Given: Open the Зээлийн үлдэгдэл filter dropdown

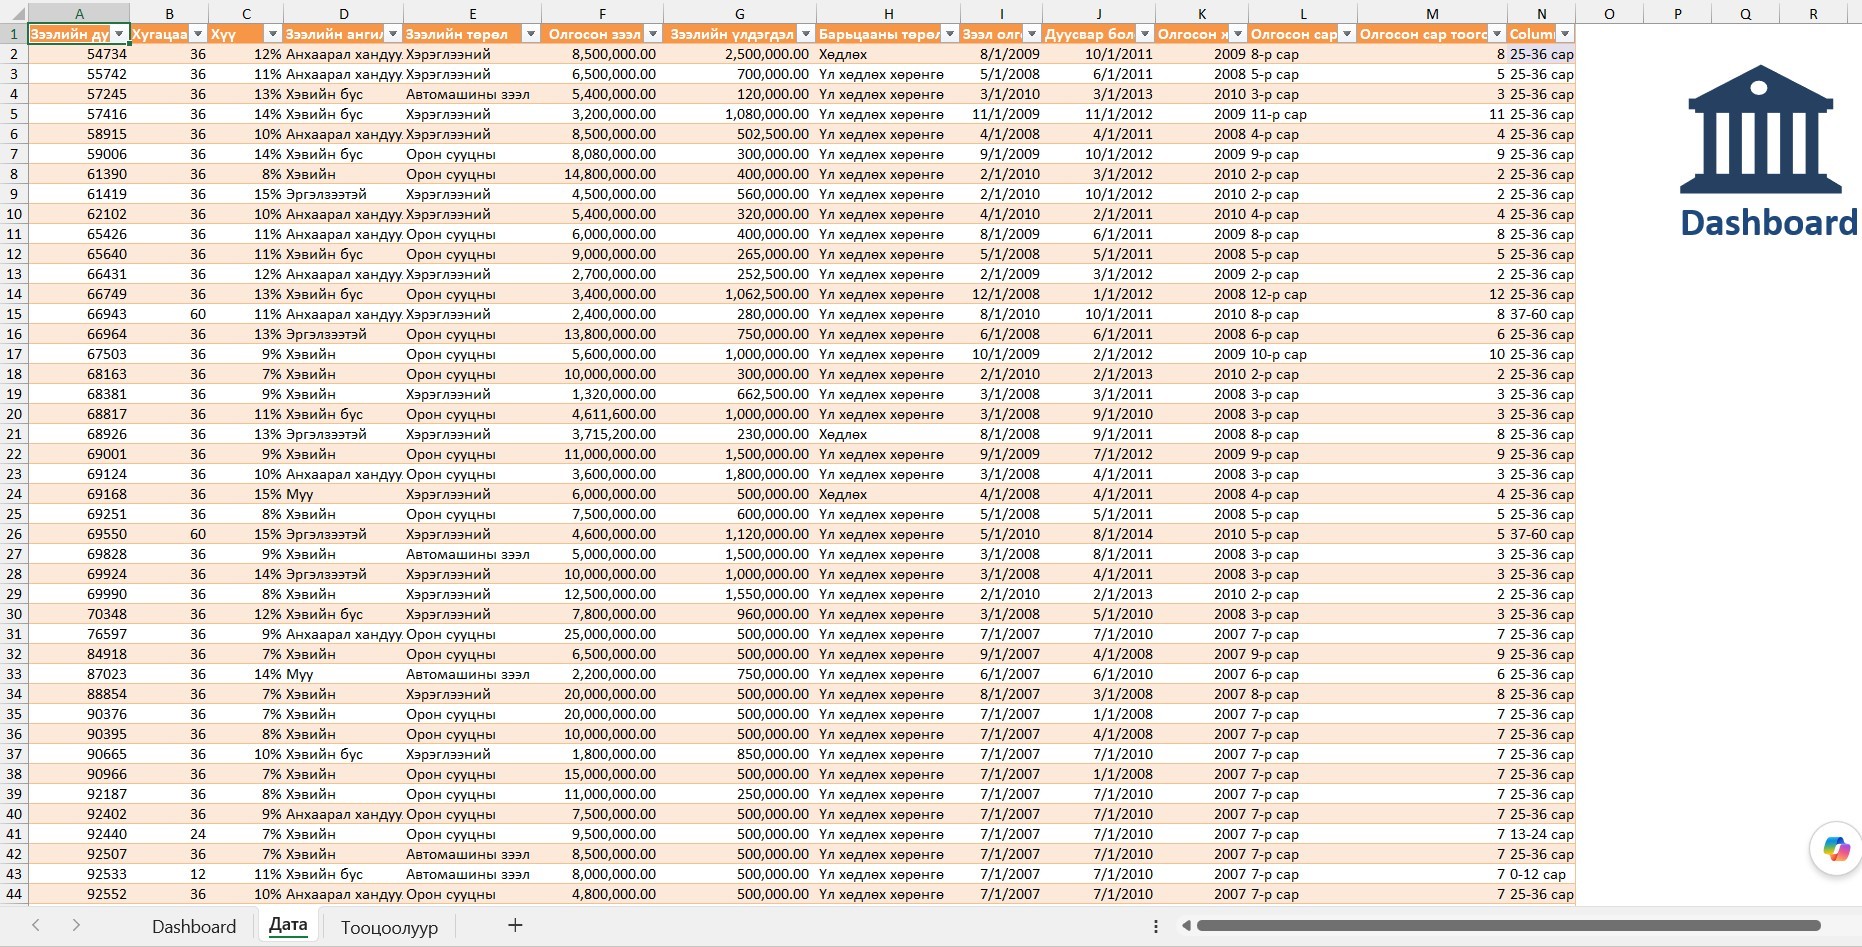Looking at the screenshot, I should [806, 34].
